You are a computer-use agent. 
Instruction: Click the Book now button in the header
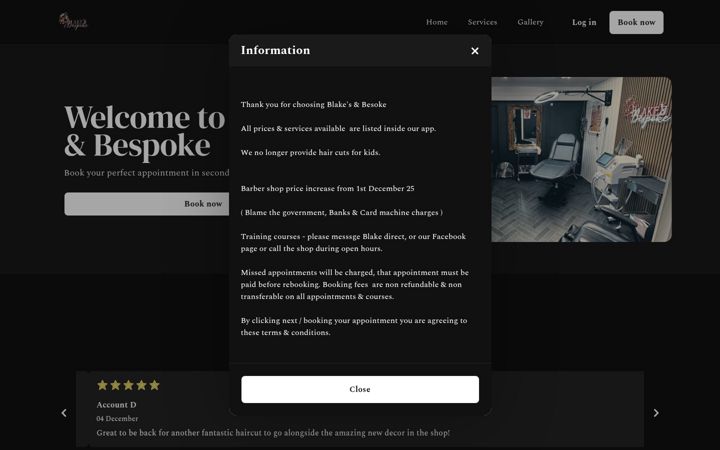point(636,22)
